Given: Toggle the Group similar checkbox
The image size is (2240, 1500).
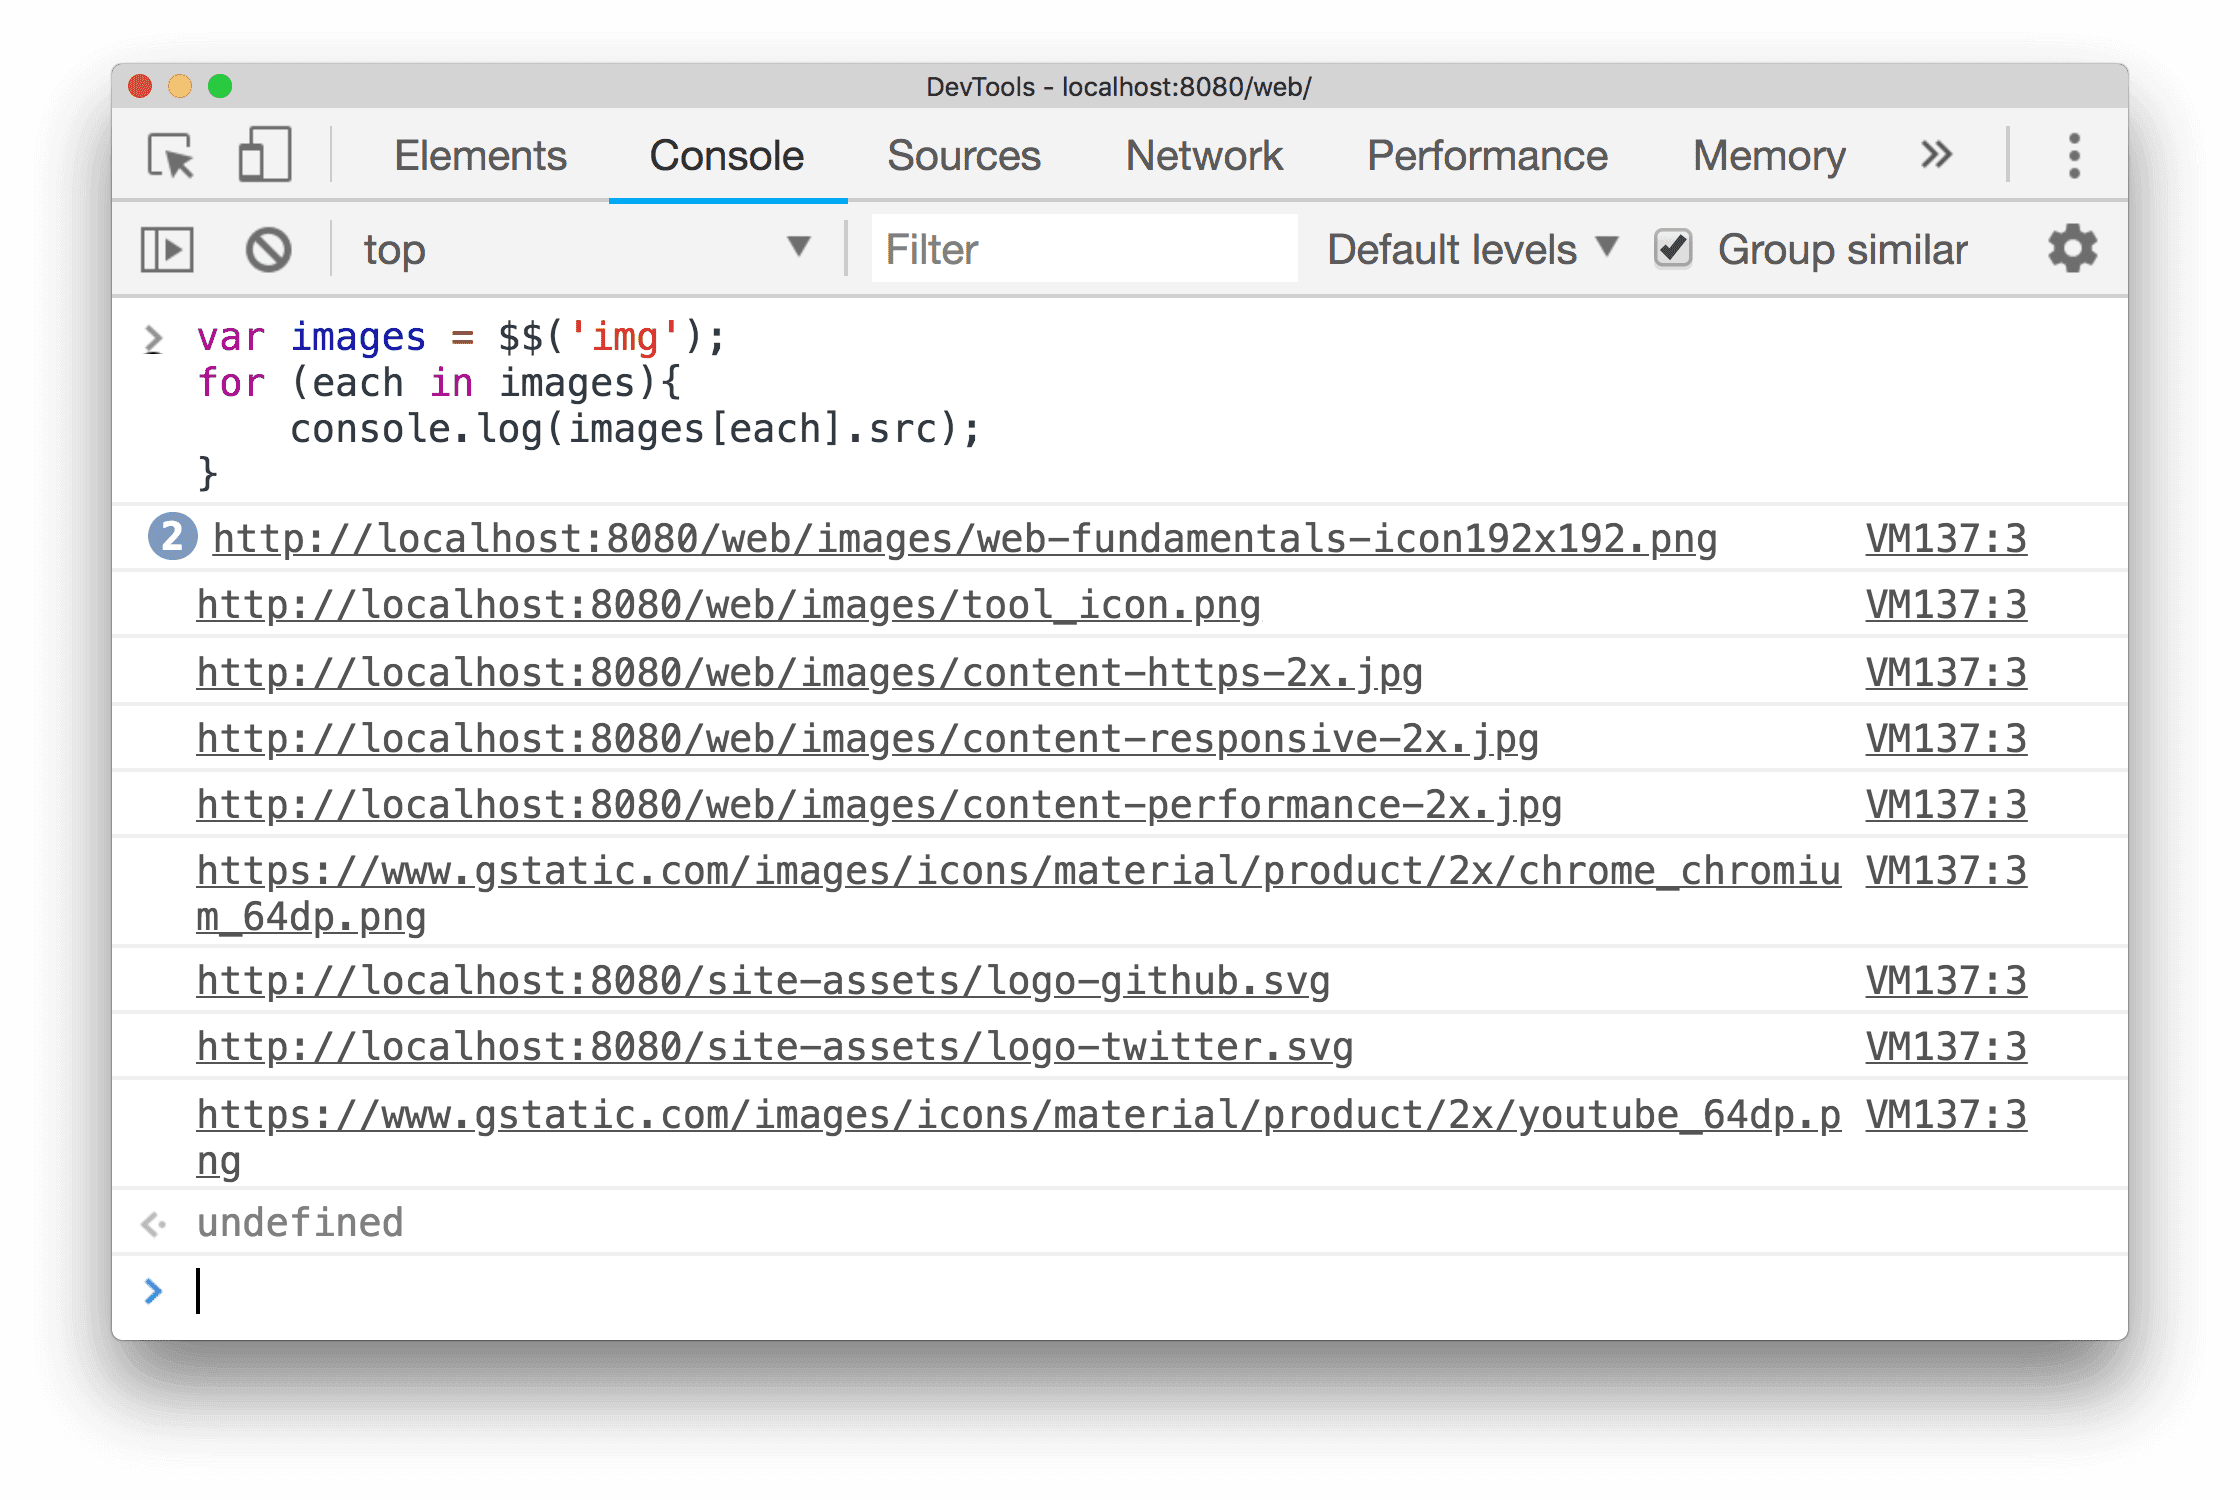Looking at the screenshot, I should (x=1669, y=248).
